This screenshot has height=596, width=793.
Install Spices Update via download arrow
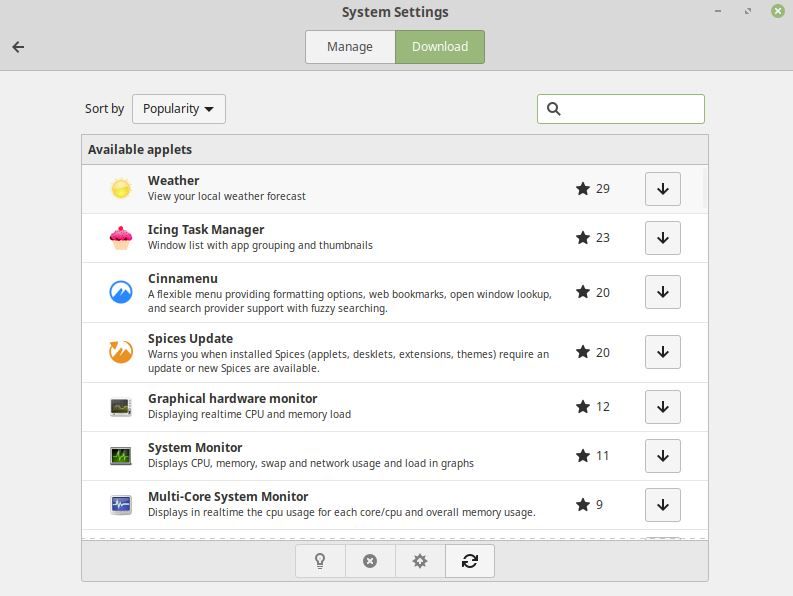tap(663, 352)
